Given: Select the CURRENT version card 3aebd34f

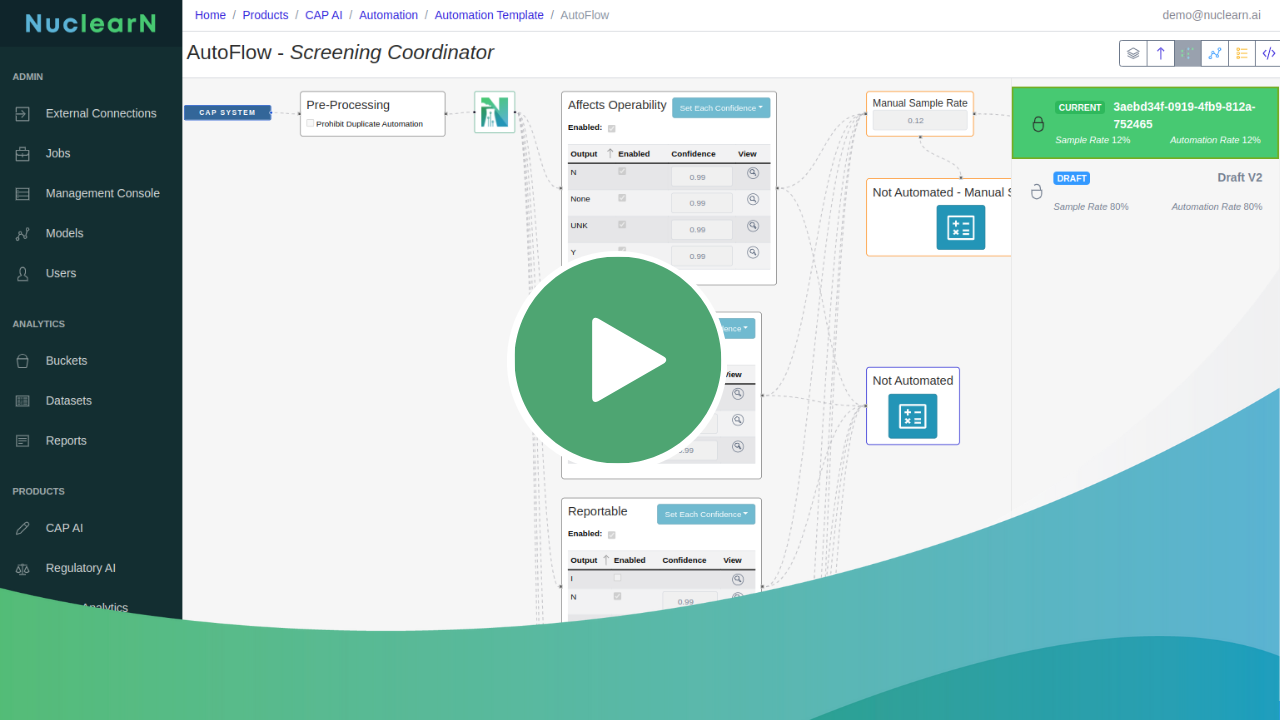Looking at the screenshot, I should (1146, 123).
